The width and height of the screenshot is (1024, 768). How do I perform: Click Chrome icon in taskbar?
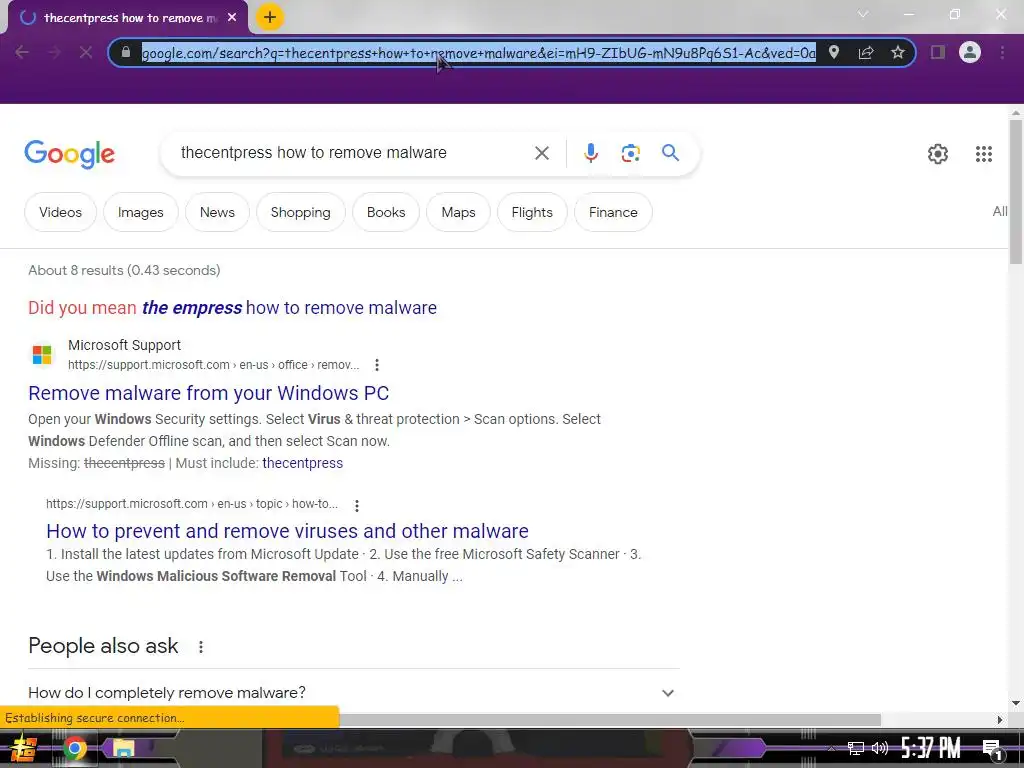click(x=74, y=748)
